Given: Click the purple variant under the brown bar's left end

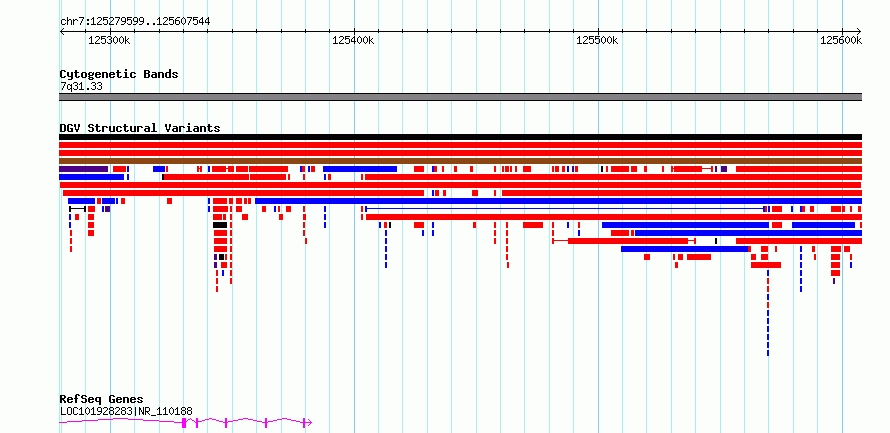Looking at the screenshot, I should (x=83, y=169).
